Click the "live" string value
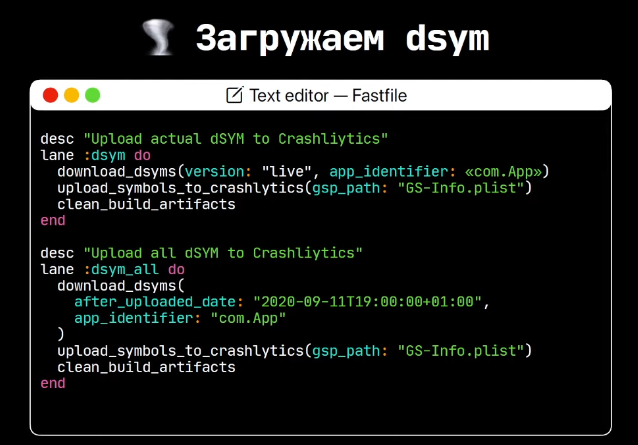The image size is (638, 445). pyautogui.click(x=286, y=171)
